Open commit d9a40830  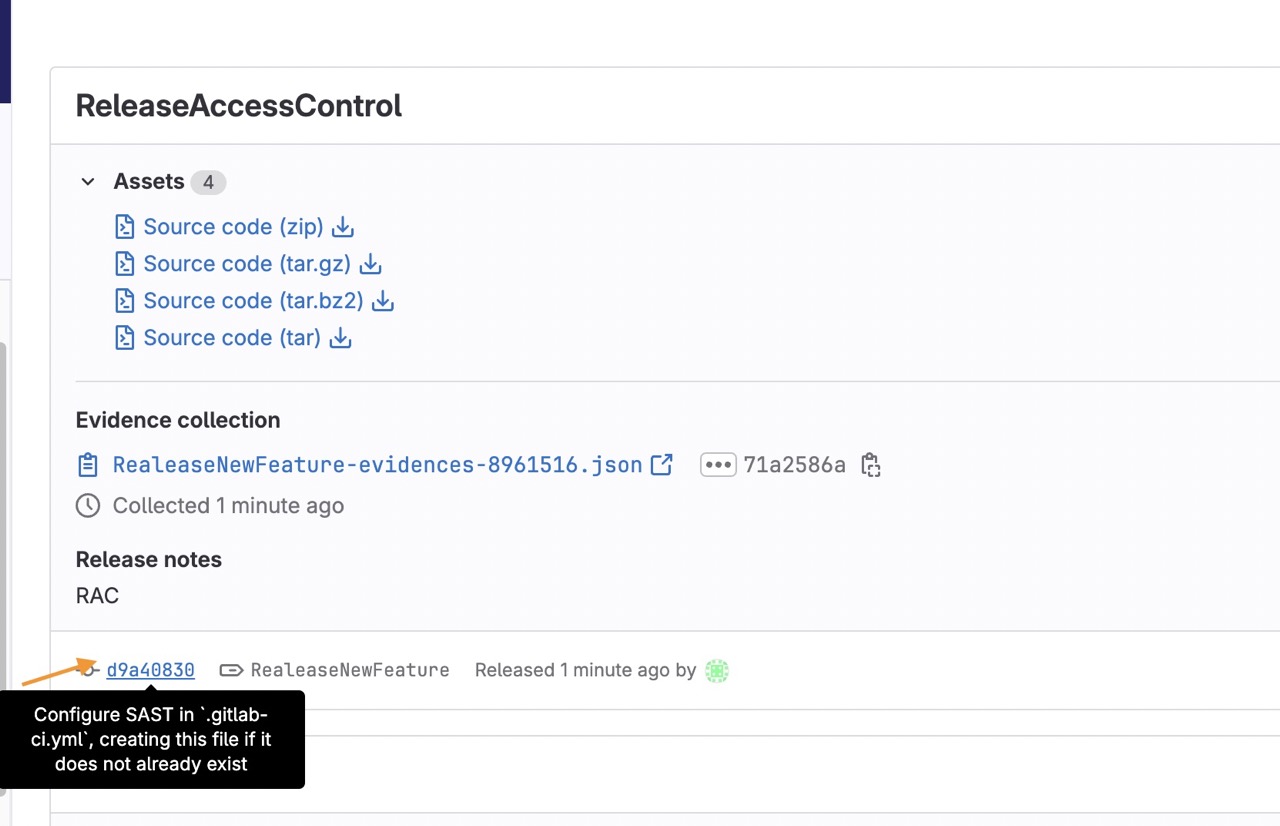[x=151, y=670]
